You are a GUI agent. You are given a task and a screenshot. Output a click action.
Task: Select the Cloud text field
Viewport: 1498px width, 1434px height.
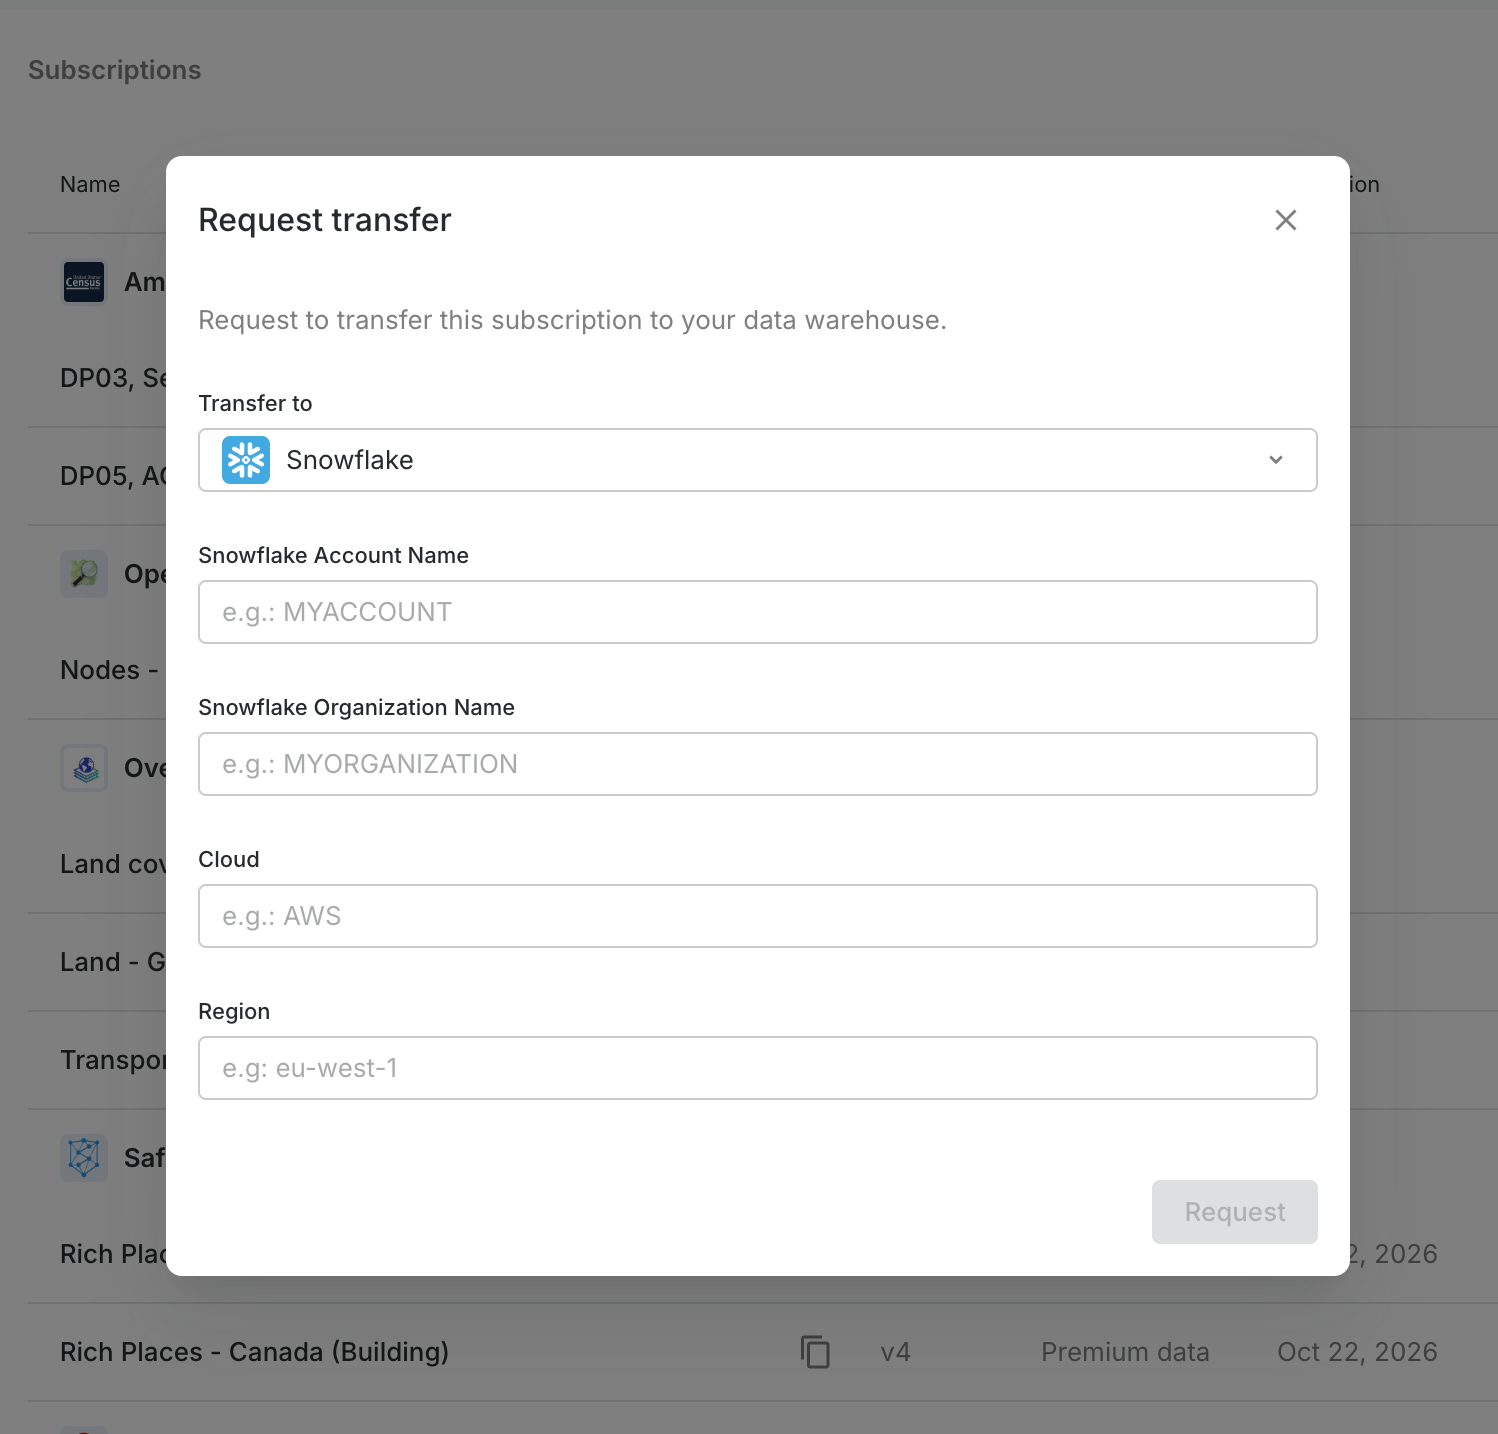[757, 916]
